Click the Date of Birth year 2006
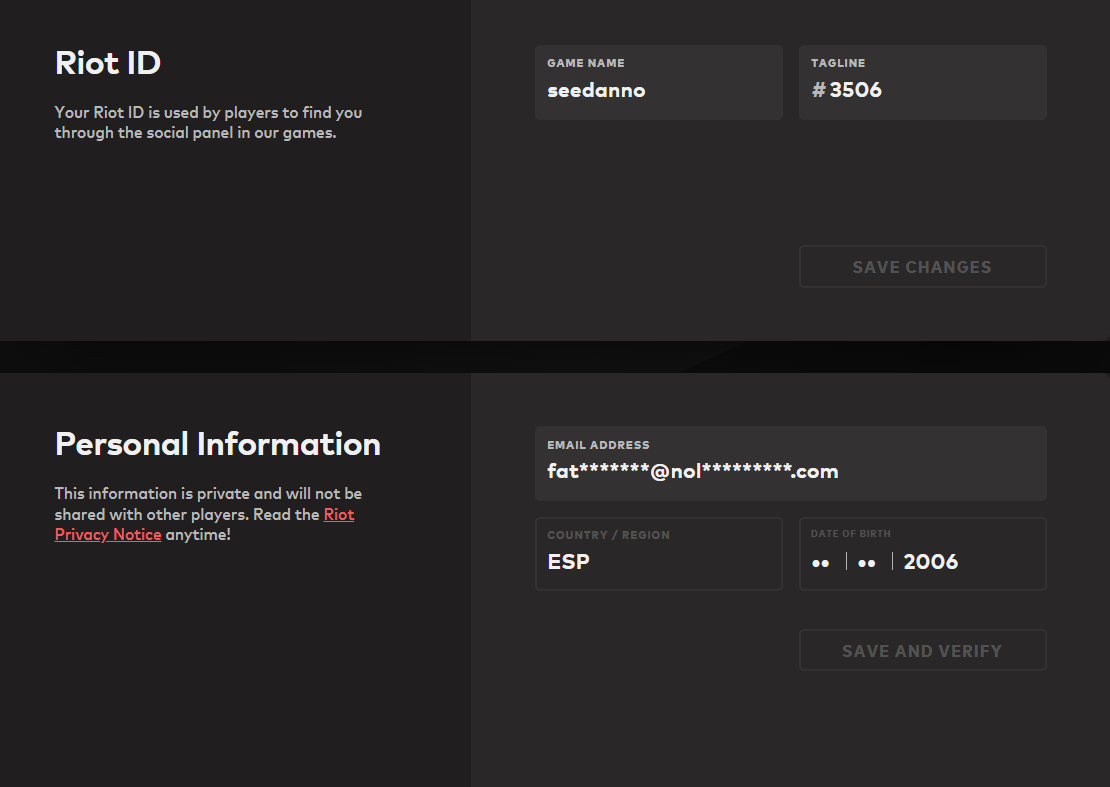1110x787 pixels. pos(930,562)
